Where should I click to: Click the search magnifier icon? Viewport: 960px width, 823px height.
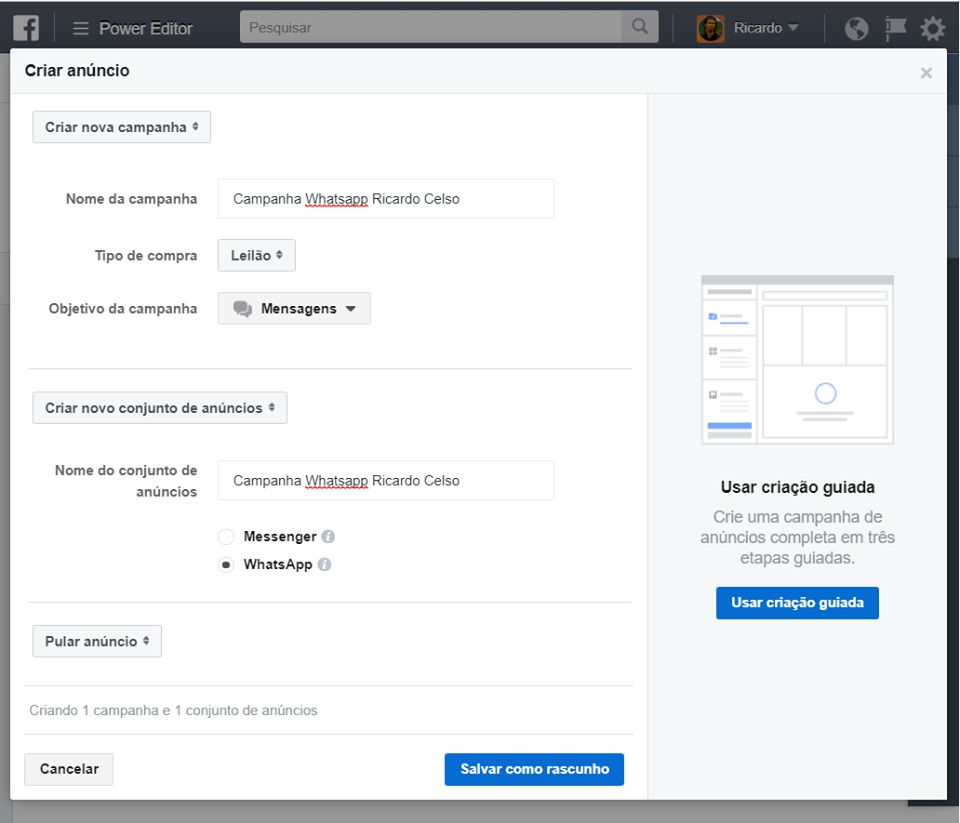click(x=640, y=27)
